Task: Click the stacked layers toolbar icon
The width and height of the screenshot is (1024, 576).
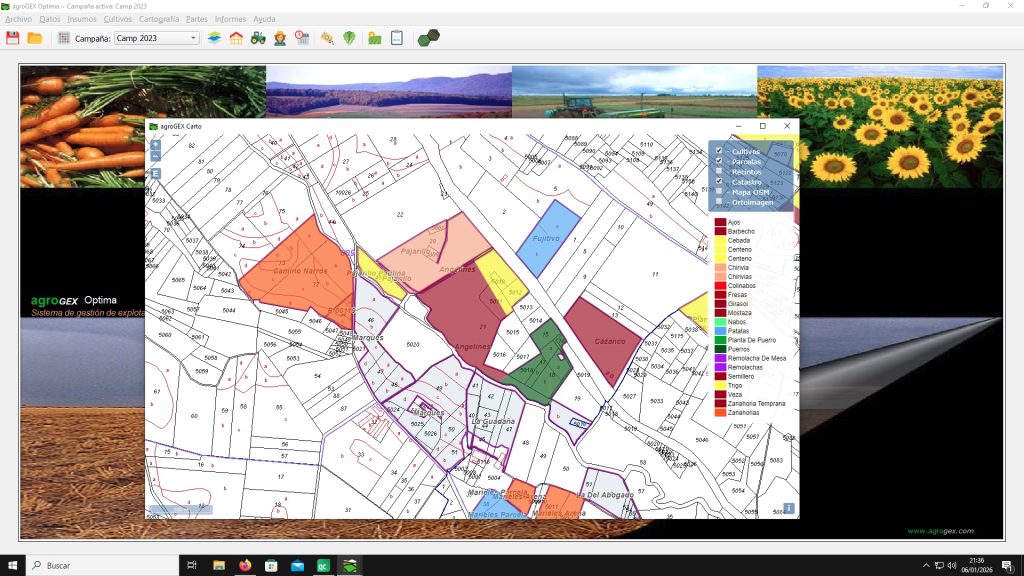Action: click(x=214, y=38)
